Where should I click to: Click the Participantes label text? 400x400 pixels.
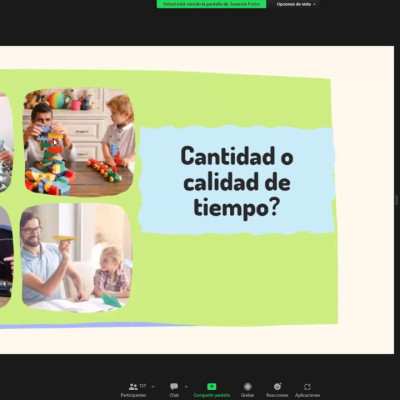(133, 395)
